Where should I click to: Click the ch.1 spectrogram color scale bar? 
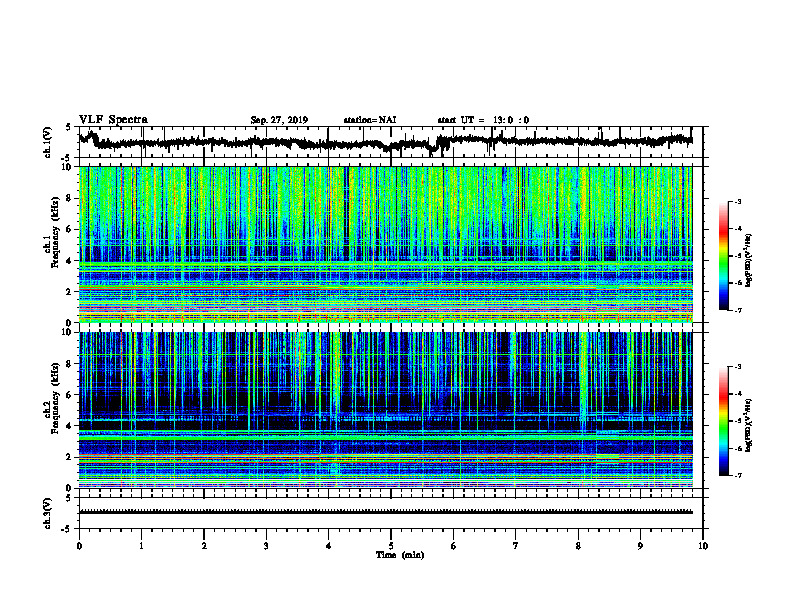point(723,256)
